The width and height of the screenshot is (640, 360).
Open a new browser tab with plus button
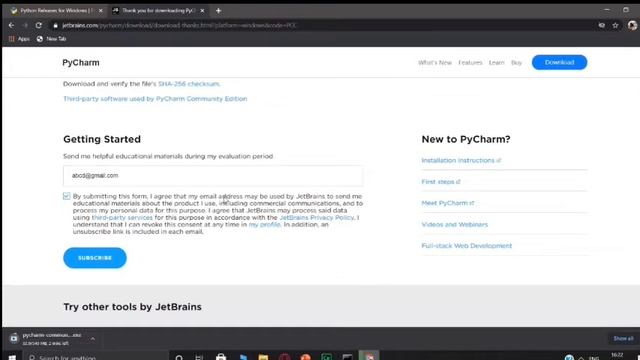pyautogui.click(x=218, y=11)
